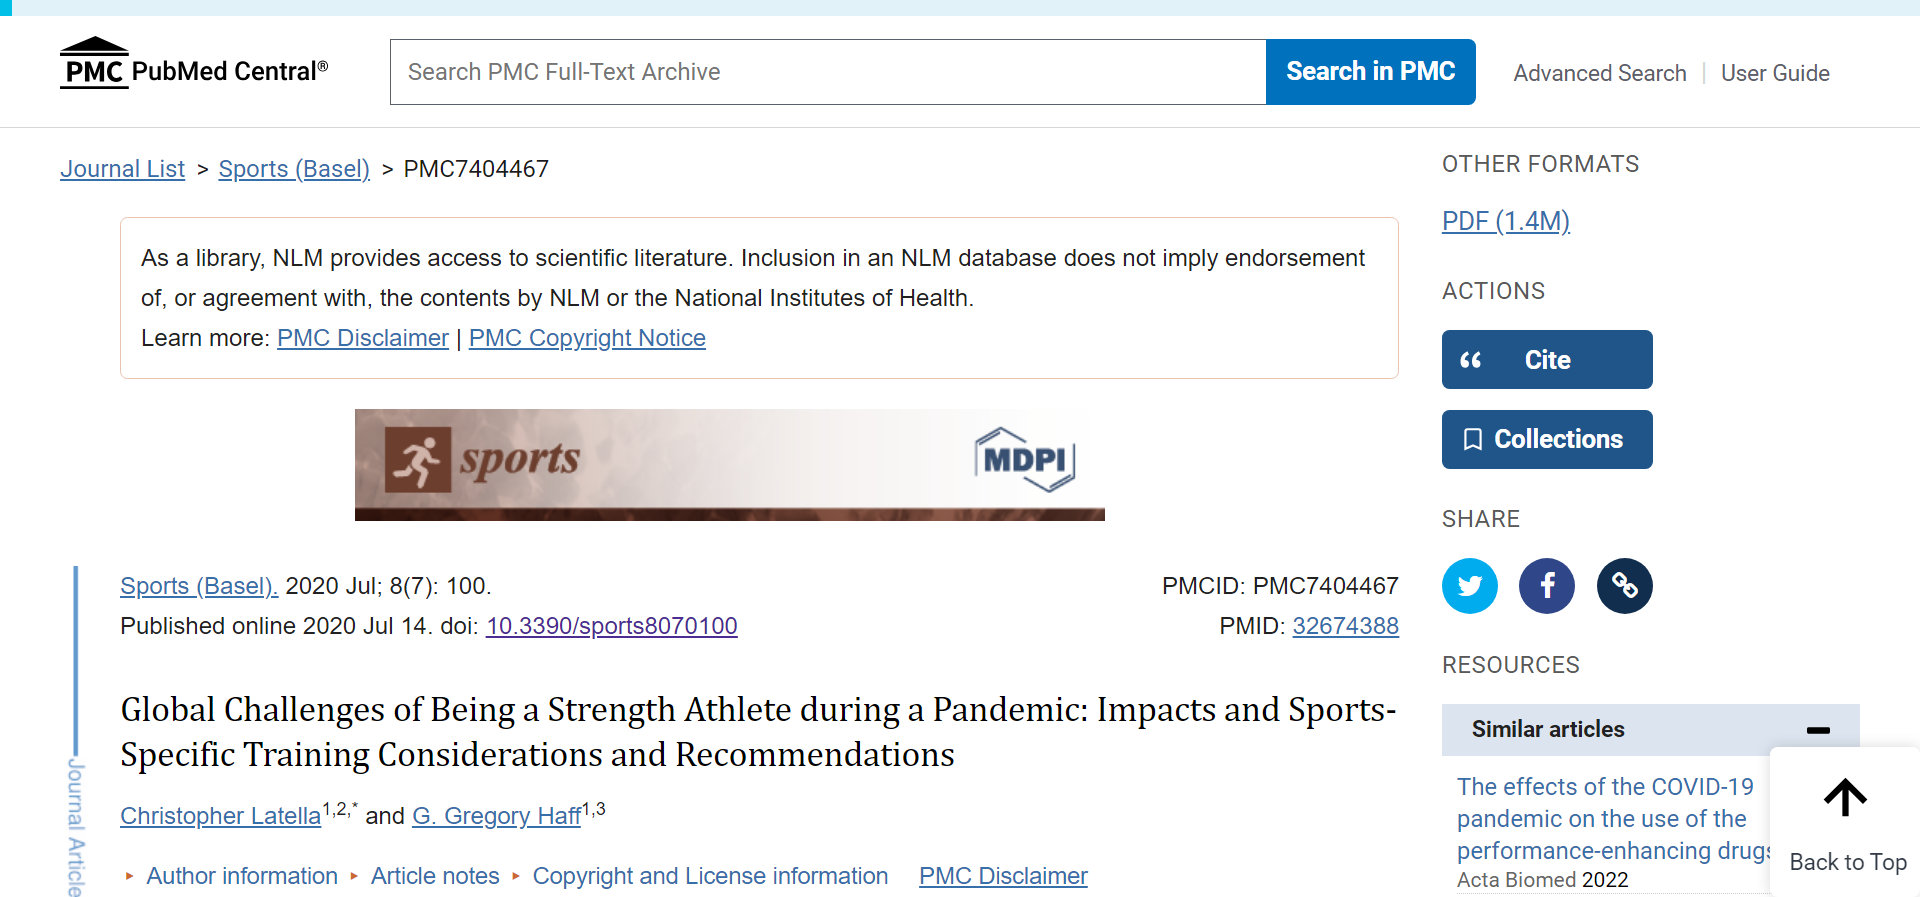The height and width of the screenshot is (897, 1920).
Task: Expand Copyright and License information
Action: [x=709, y=876]
